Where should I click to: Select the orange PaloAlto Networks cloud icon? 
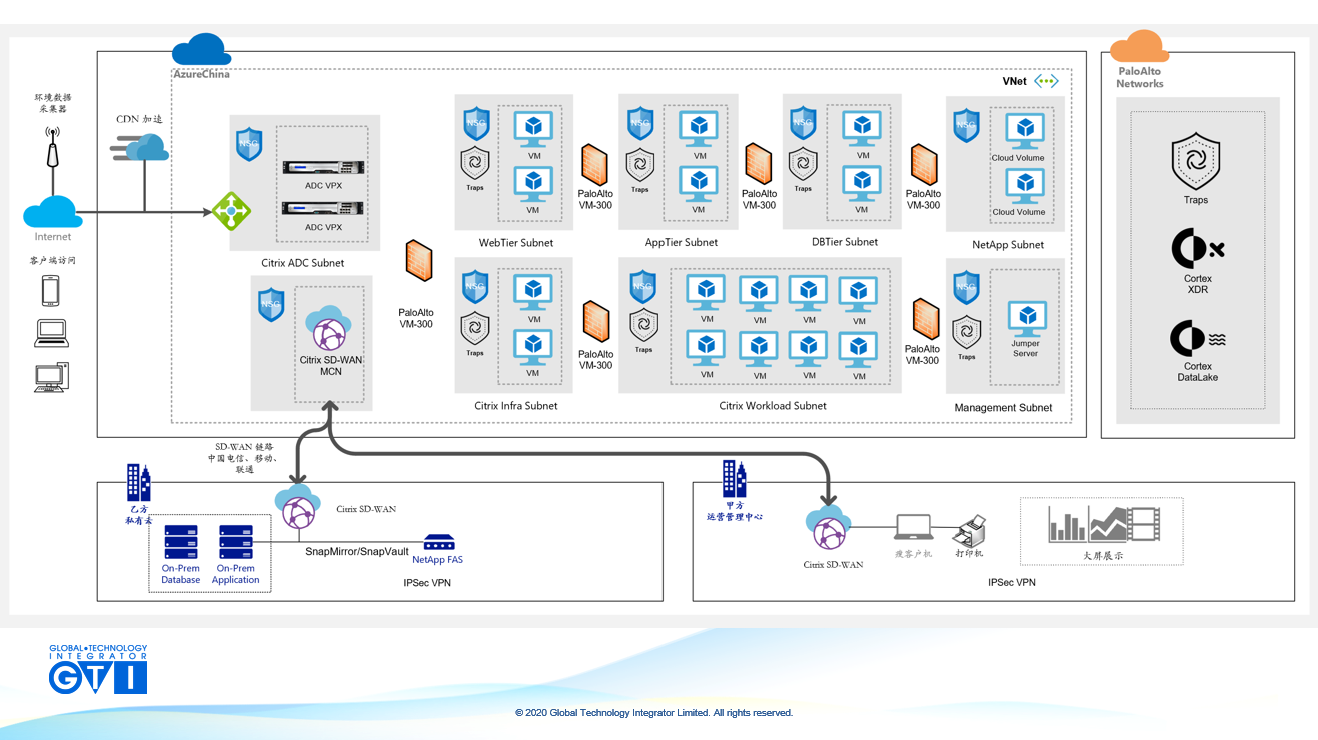coord(1139,48)
